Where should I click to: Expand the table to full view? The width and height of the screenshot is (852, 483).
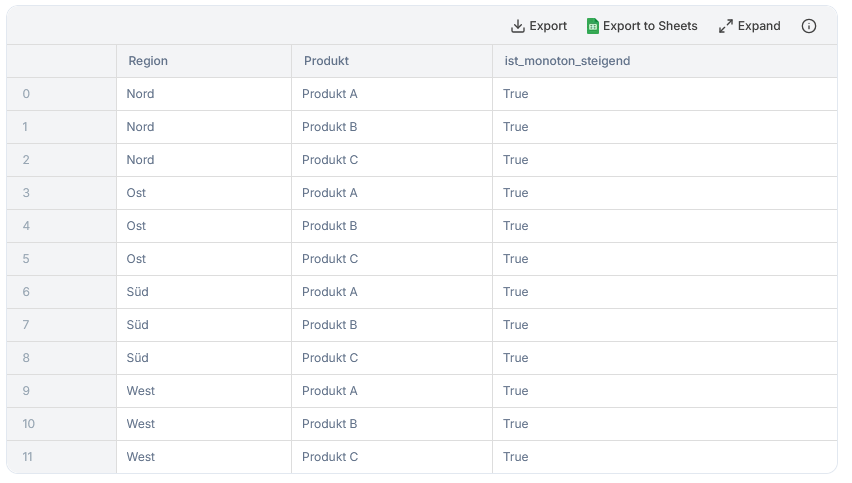(759, 26)
